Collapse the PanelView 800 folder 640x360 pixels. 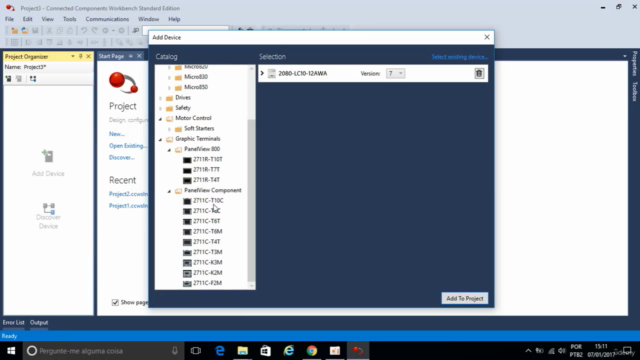pos(169,149)
